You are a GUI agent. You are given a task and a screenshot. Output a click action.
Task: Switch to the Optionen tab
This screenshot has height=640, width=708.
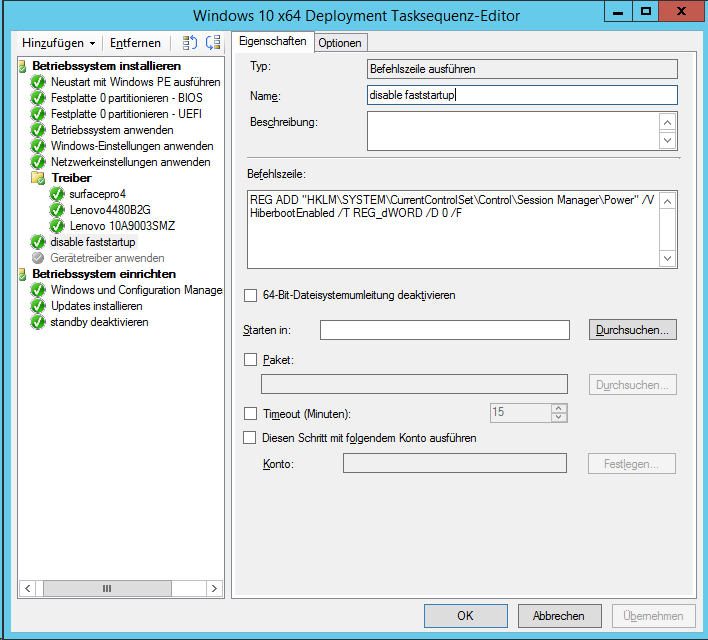340,42
